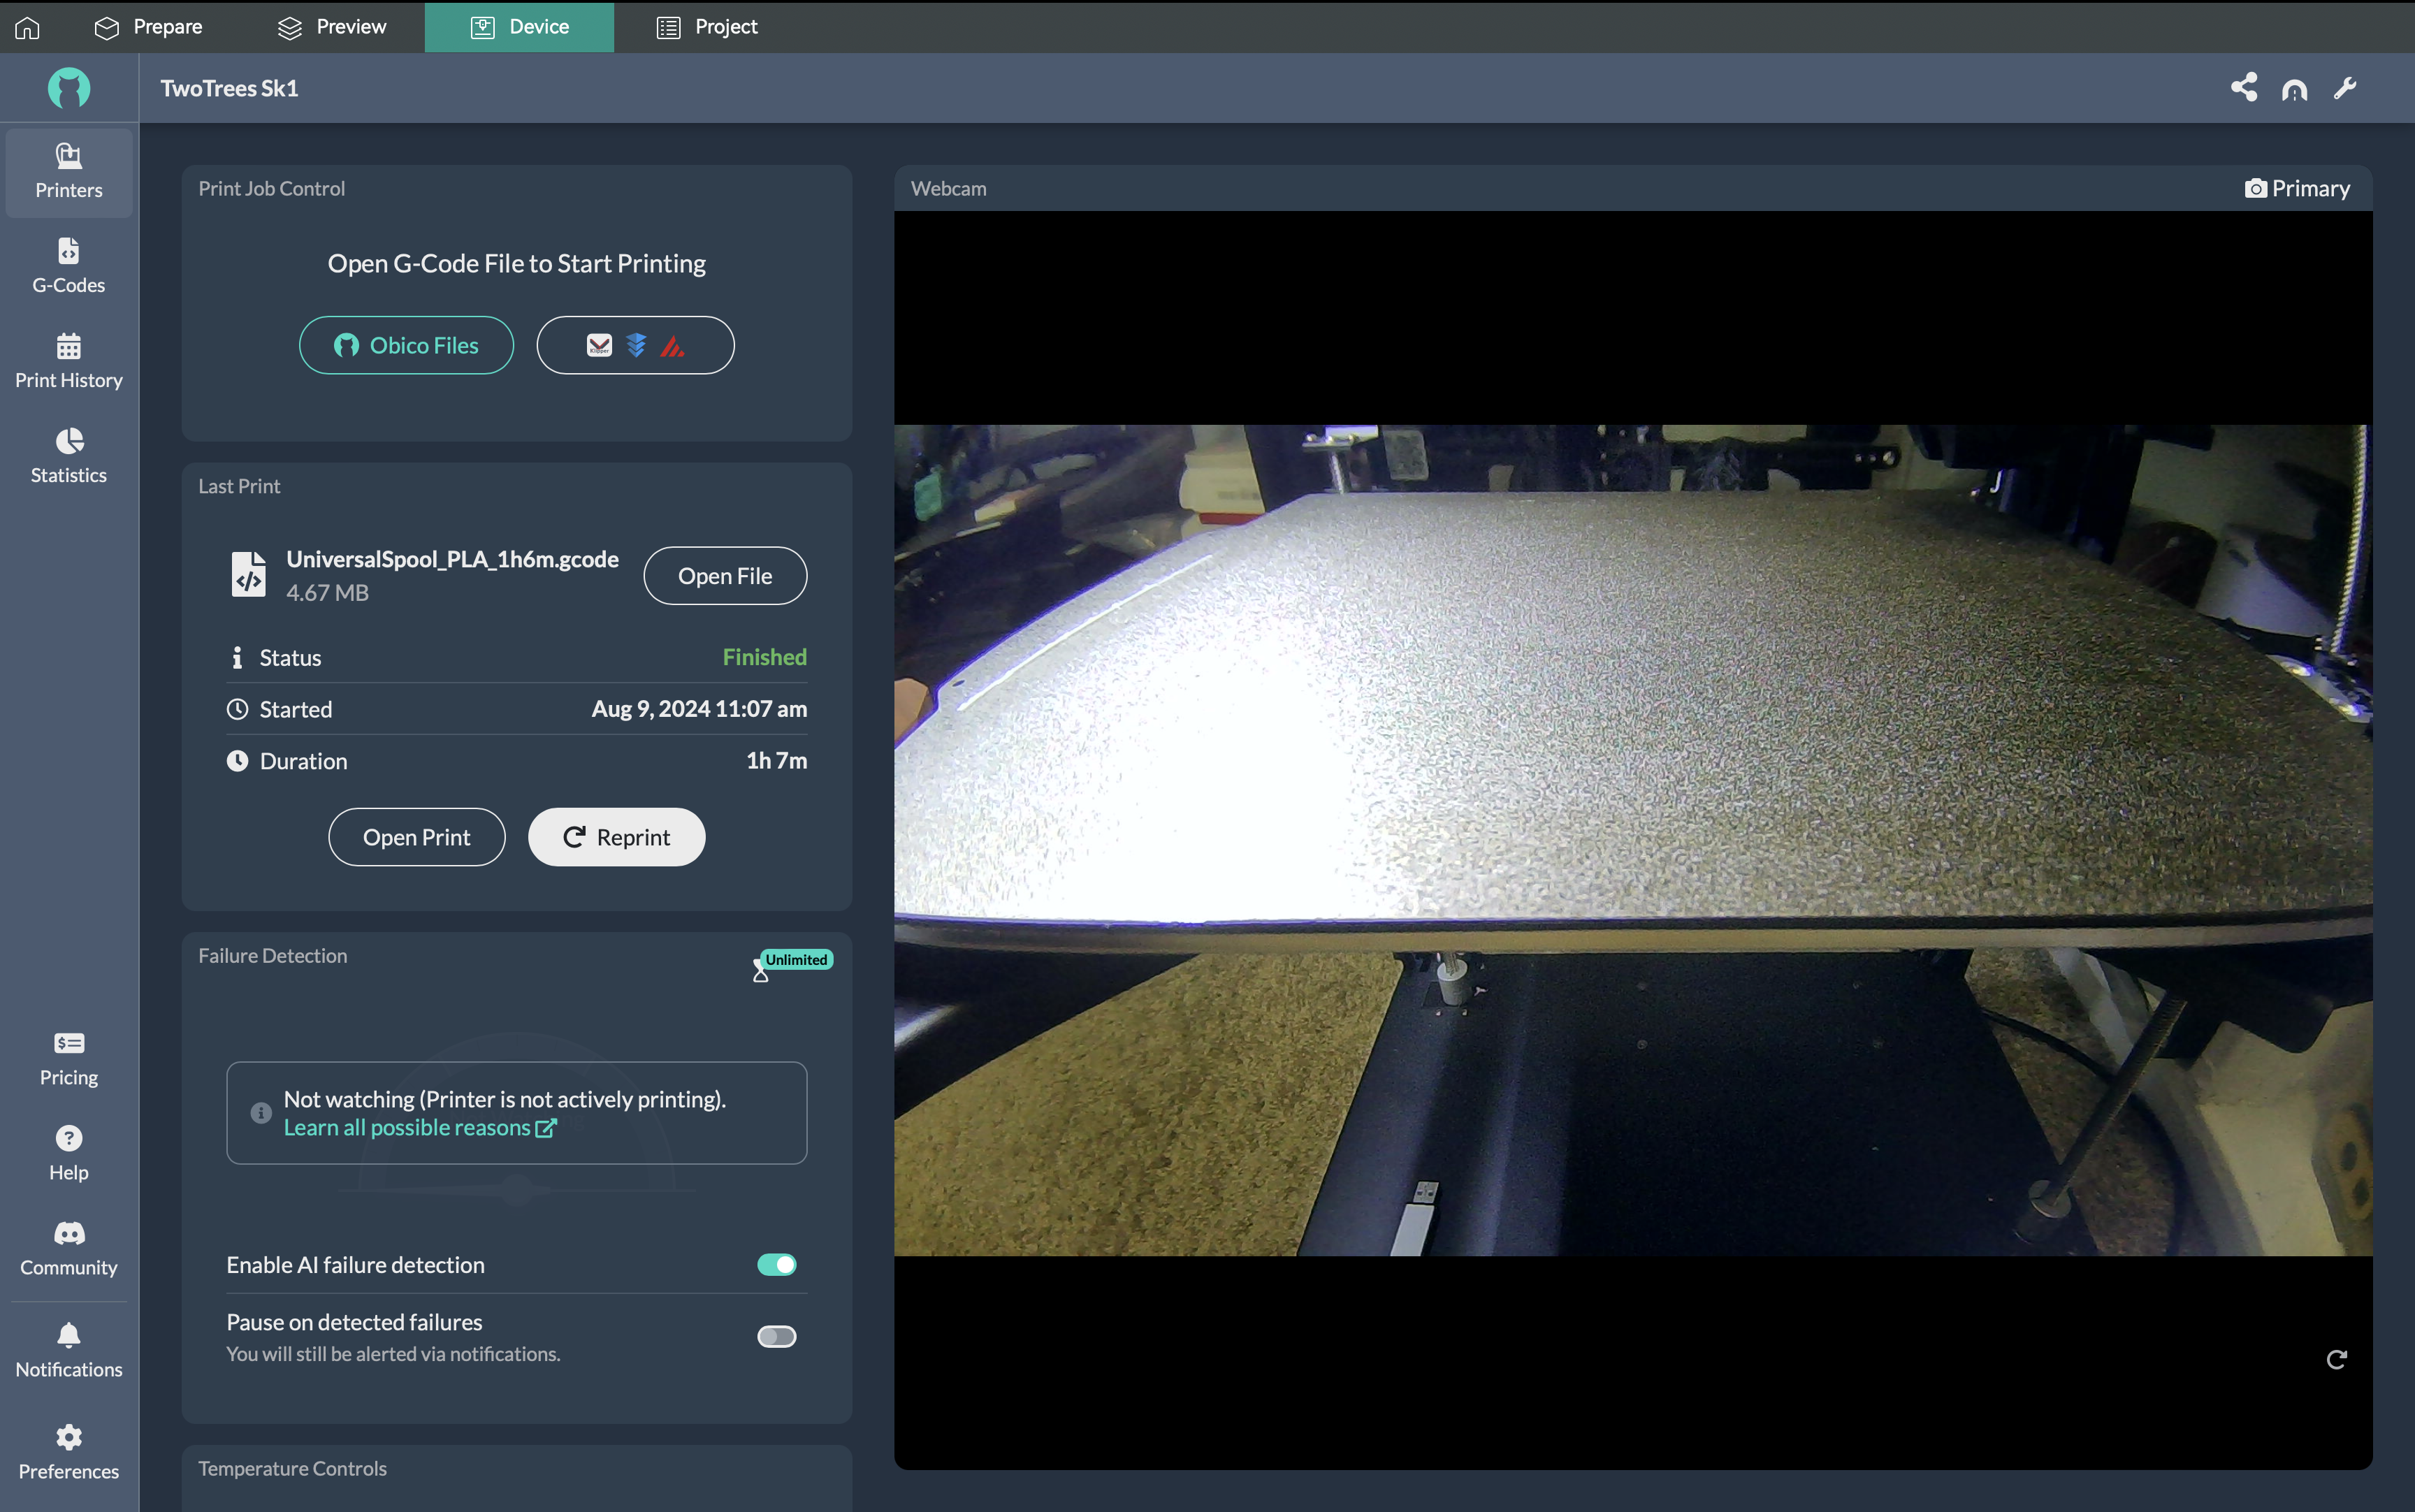Image resolution: width=2415 pixels, height=1512 pixels.
Task: Open the Project tab
Action: point(706,27)
